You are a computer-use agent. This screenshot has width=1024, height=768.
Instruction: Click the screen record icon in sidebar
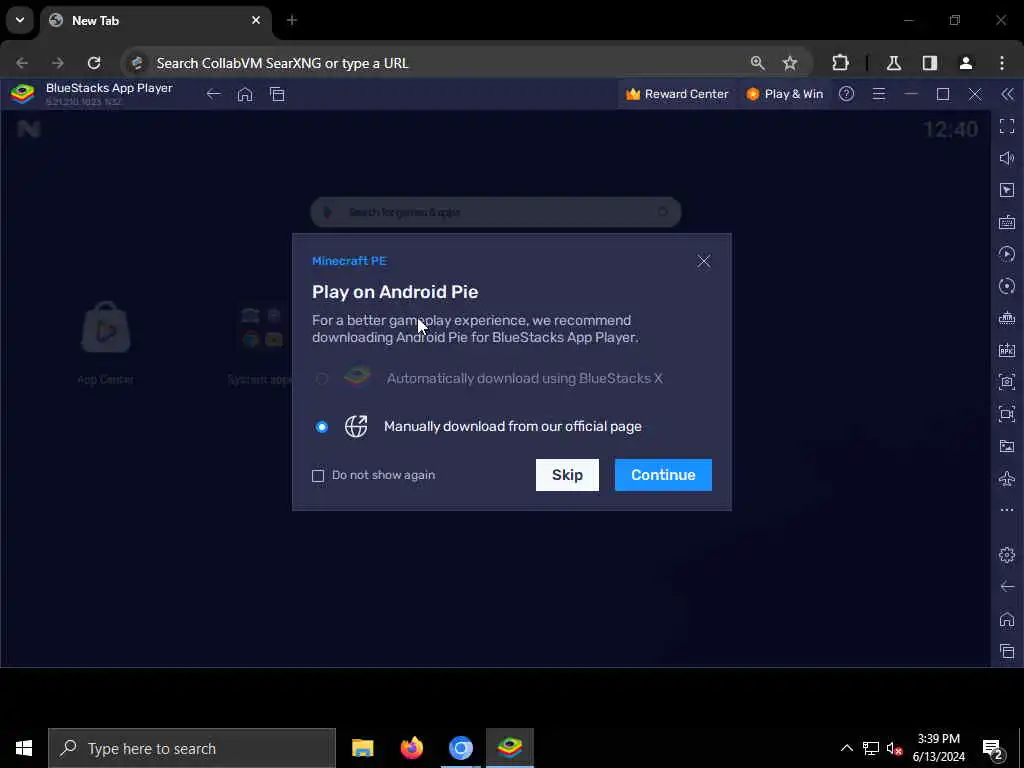coord(1007,413)
